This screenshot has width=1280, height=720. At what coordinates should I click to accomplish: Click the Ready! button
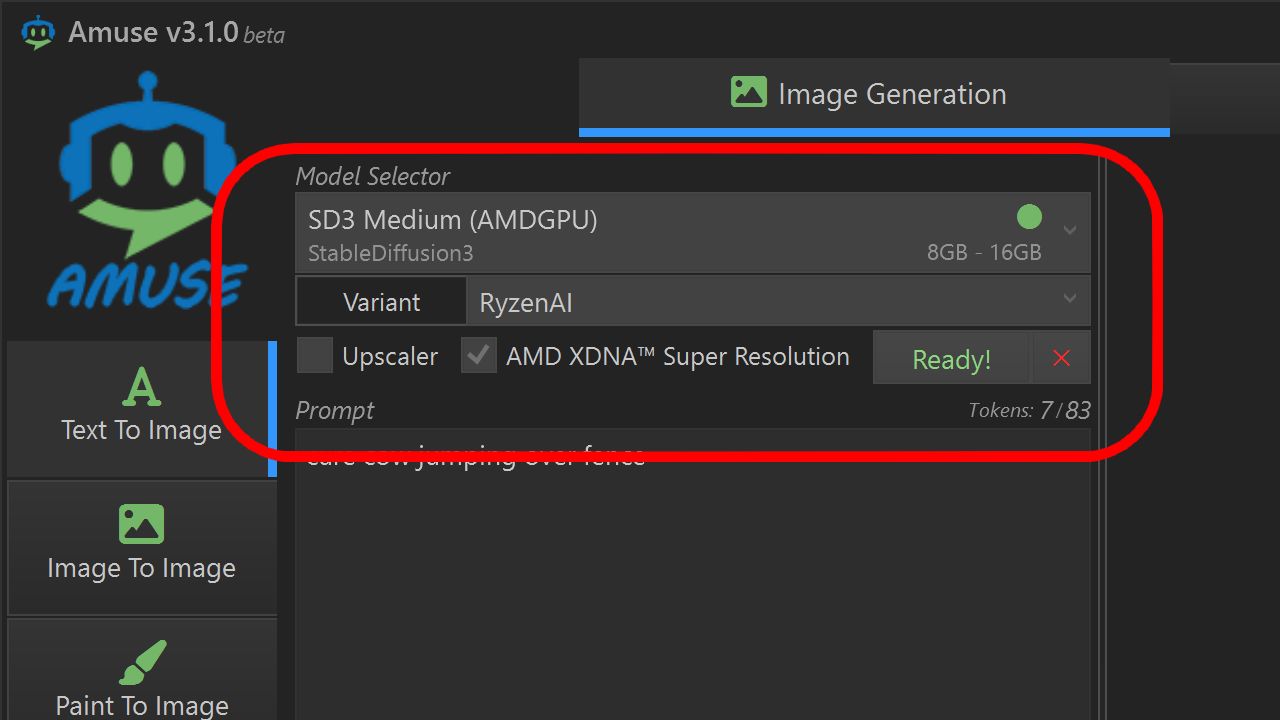click(x=950, y=357)
